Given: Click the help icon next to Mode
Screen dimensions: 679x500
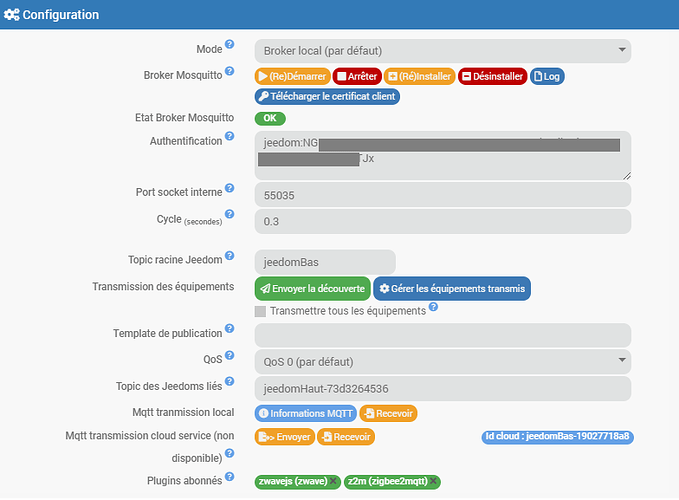Looking at the screenshot, I should [x=230, y=45].
